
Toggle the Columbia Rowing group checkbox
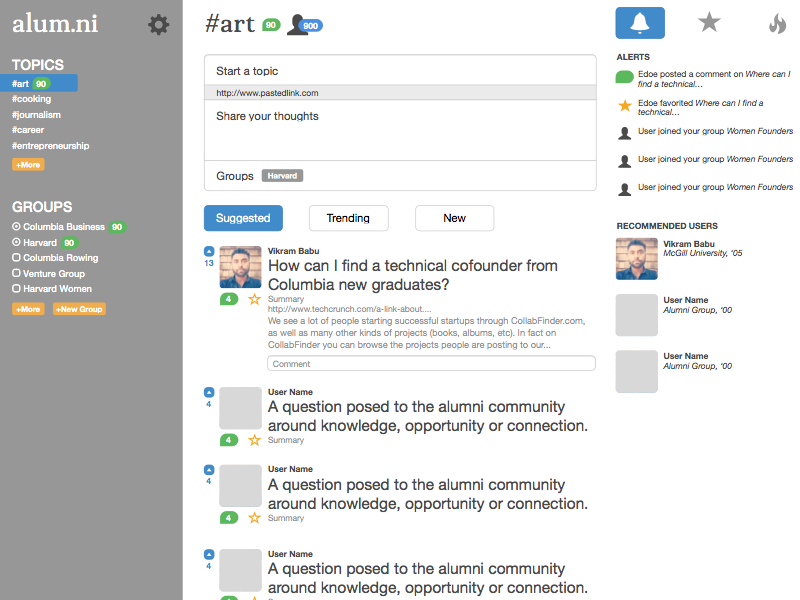pos(16,258)
